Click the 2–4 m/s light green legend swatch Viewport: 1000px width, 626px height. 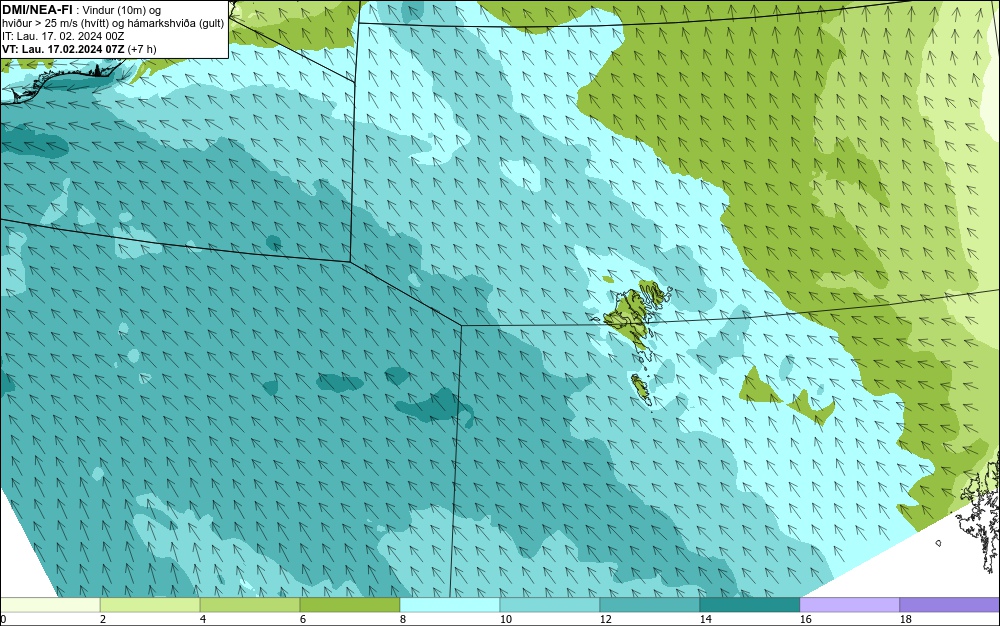[150, 605]
